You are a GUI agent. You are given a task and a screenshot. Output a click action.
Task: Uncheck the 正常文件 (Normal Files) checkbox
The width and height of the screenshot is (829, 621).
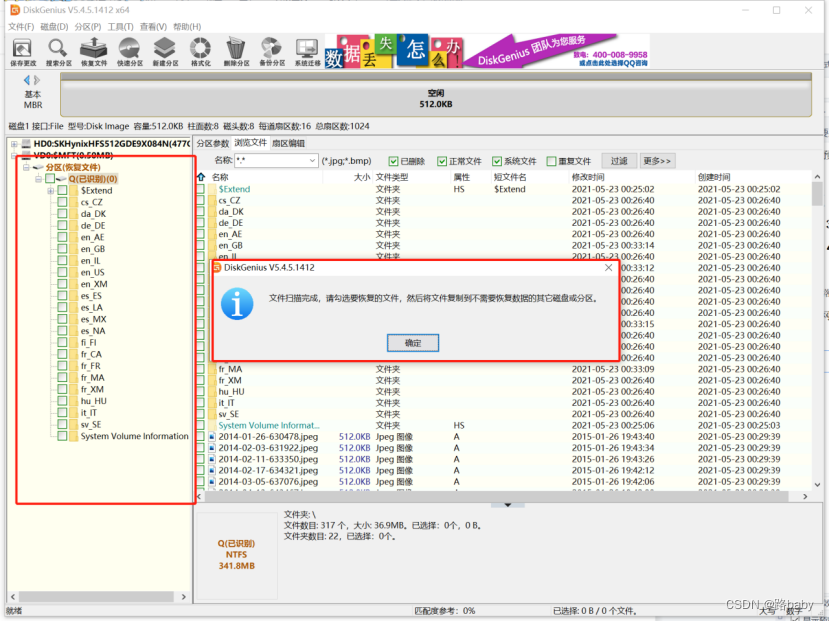[x=442, y=161]
